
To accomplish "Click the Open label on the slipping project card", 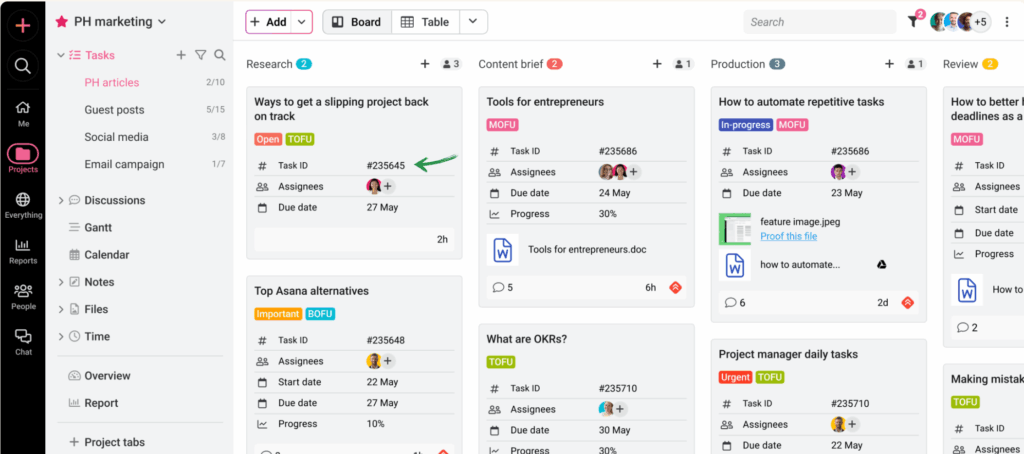I will [x=268, y=139].
